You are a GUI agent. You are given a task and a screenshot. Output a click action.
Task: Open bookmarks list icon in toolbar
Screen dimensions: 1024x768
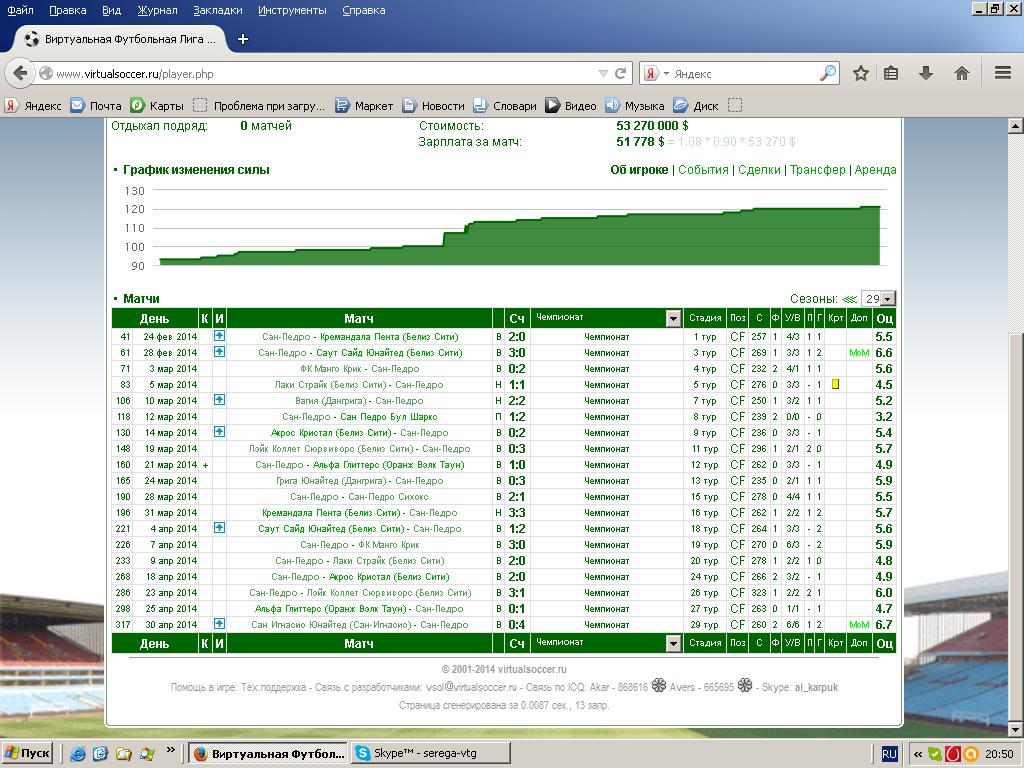pyautogui.click(x=891, y=73)
